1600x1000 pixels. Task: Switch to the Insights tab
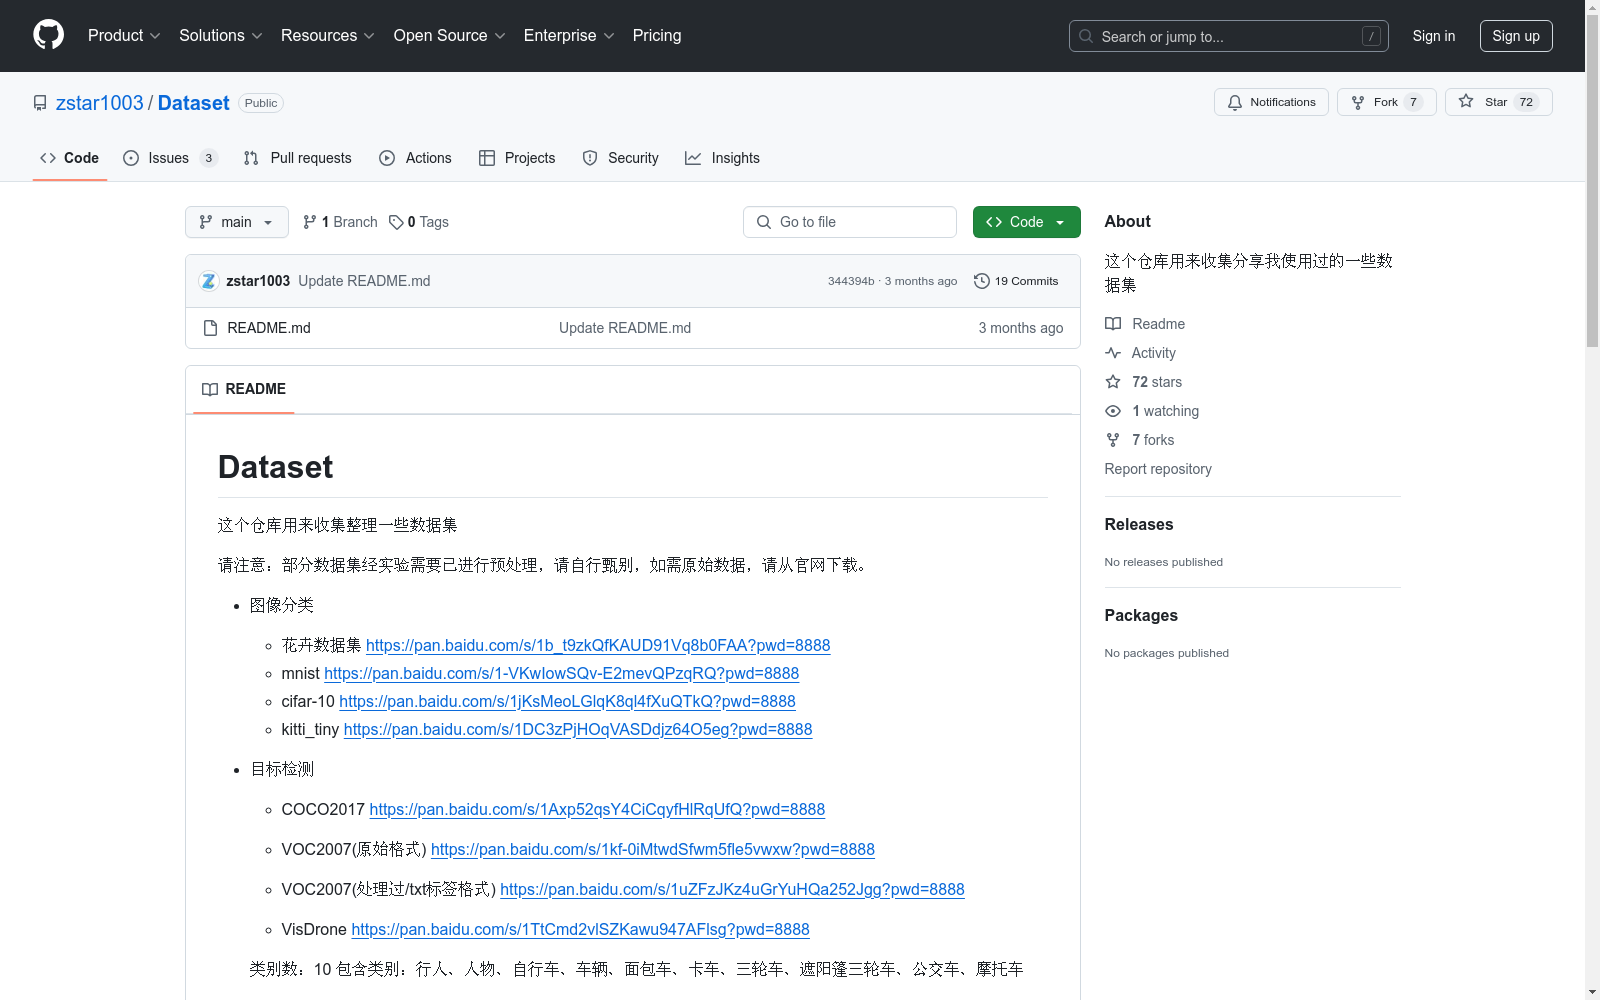pos(723,158)
